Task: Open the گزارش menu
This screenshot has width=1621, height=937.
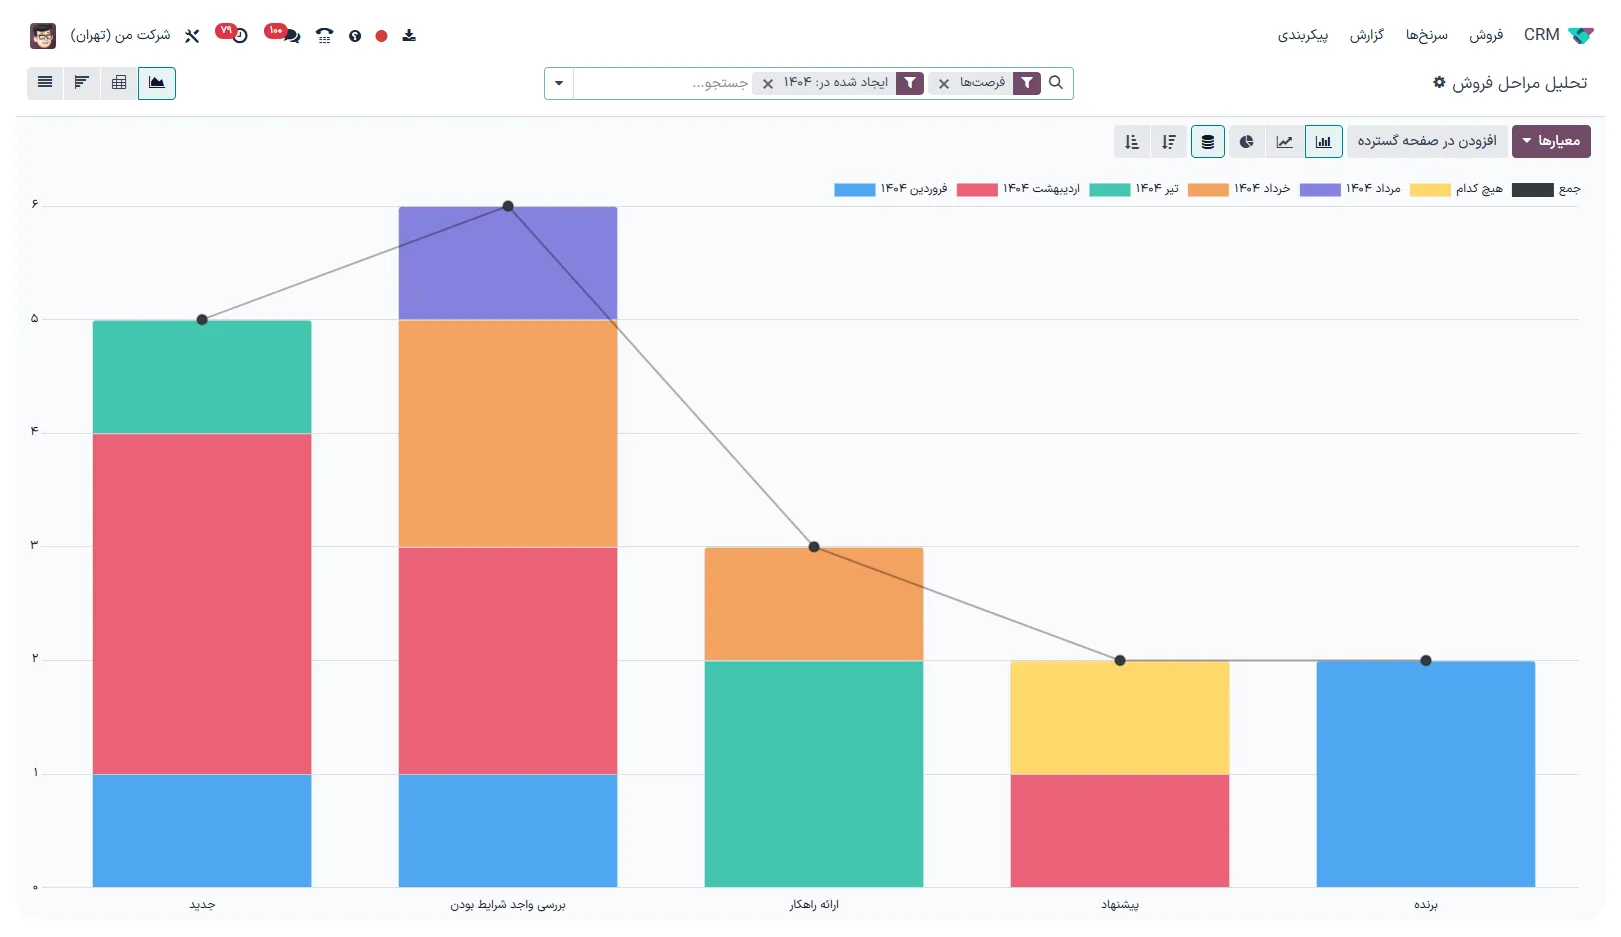Action: (1366, 35)
